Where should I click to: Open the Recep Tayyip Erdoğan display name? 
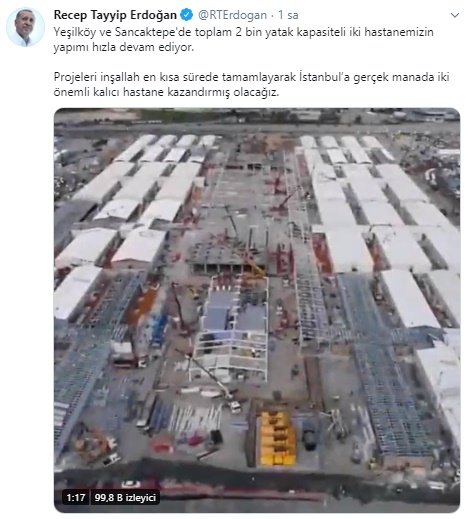[115, 15]
